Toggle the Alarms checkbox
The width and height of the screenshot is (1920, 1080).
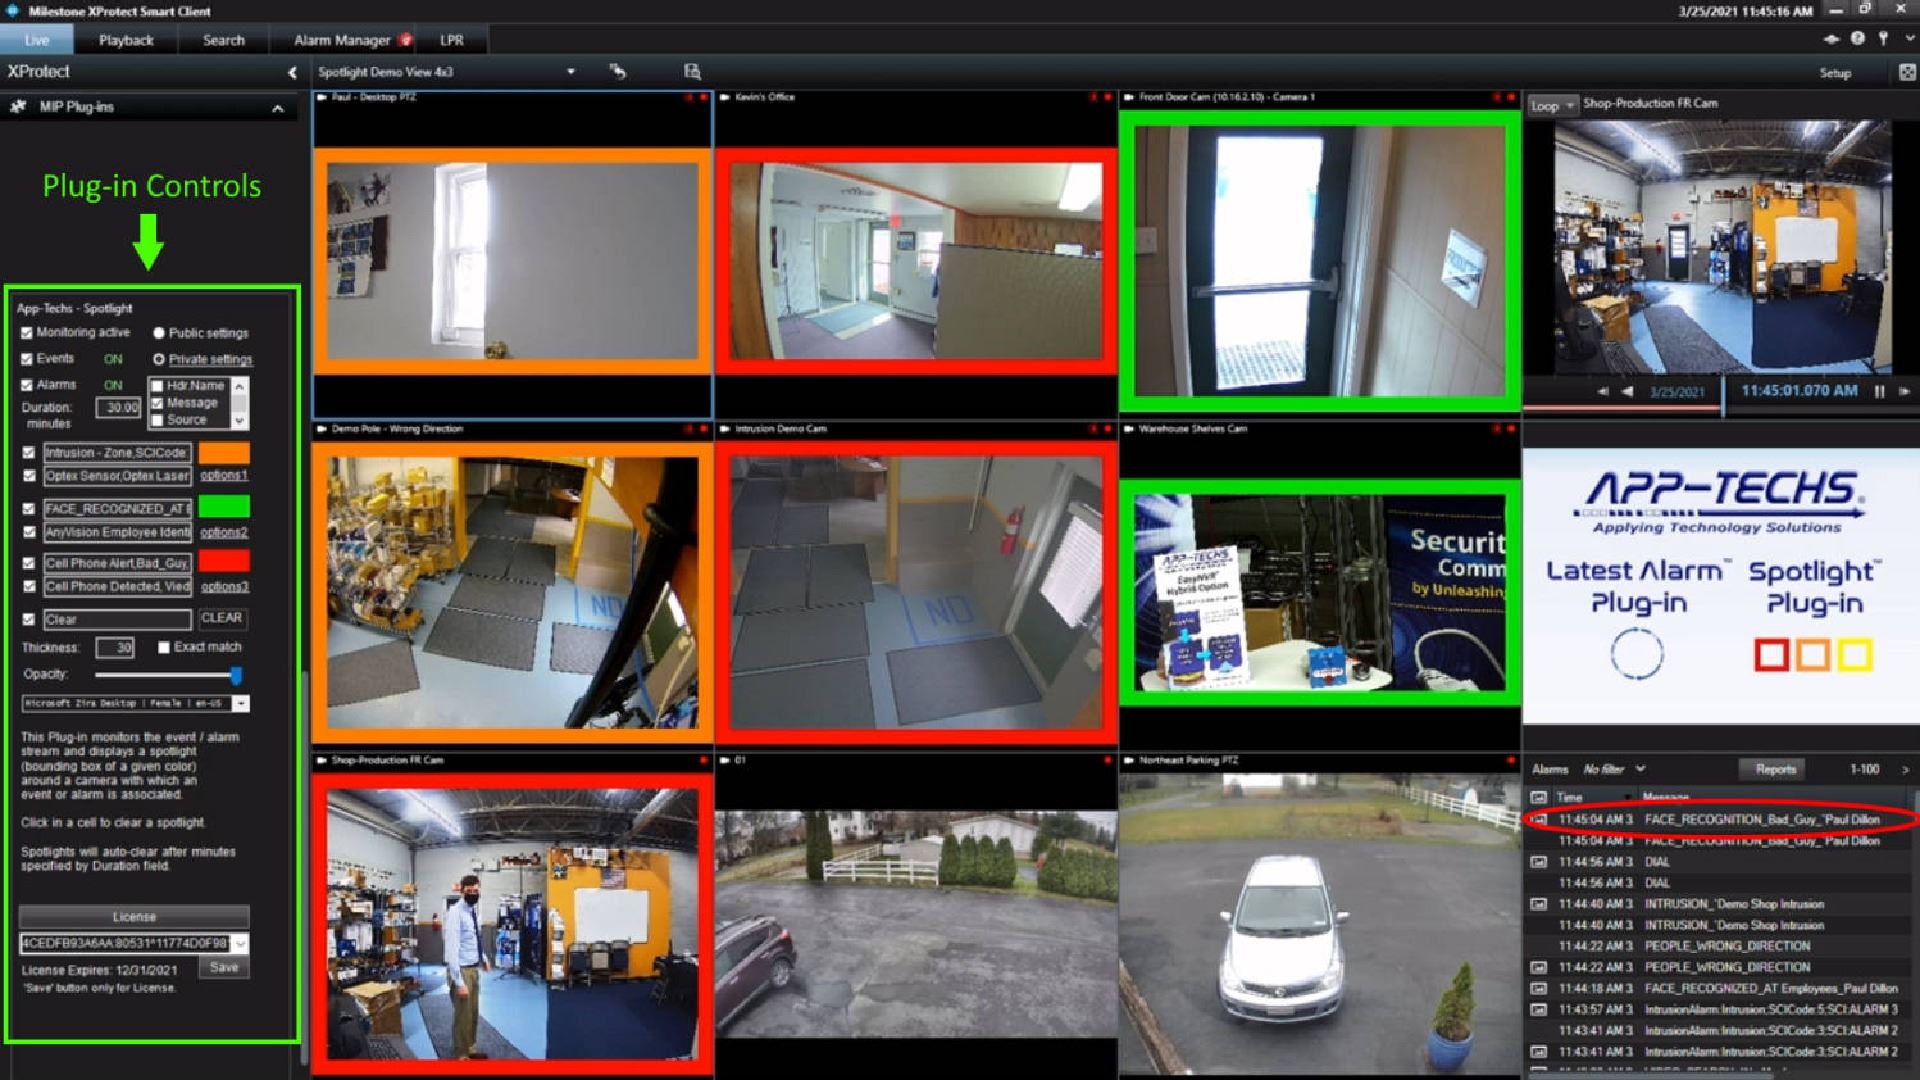(x=27, y=385)
